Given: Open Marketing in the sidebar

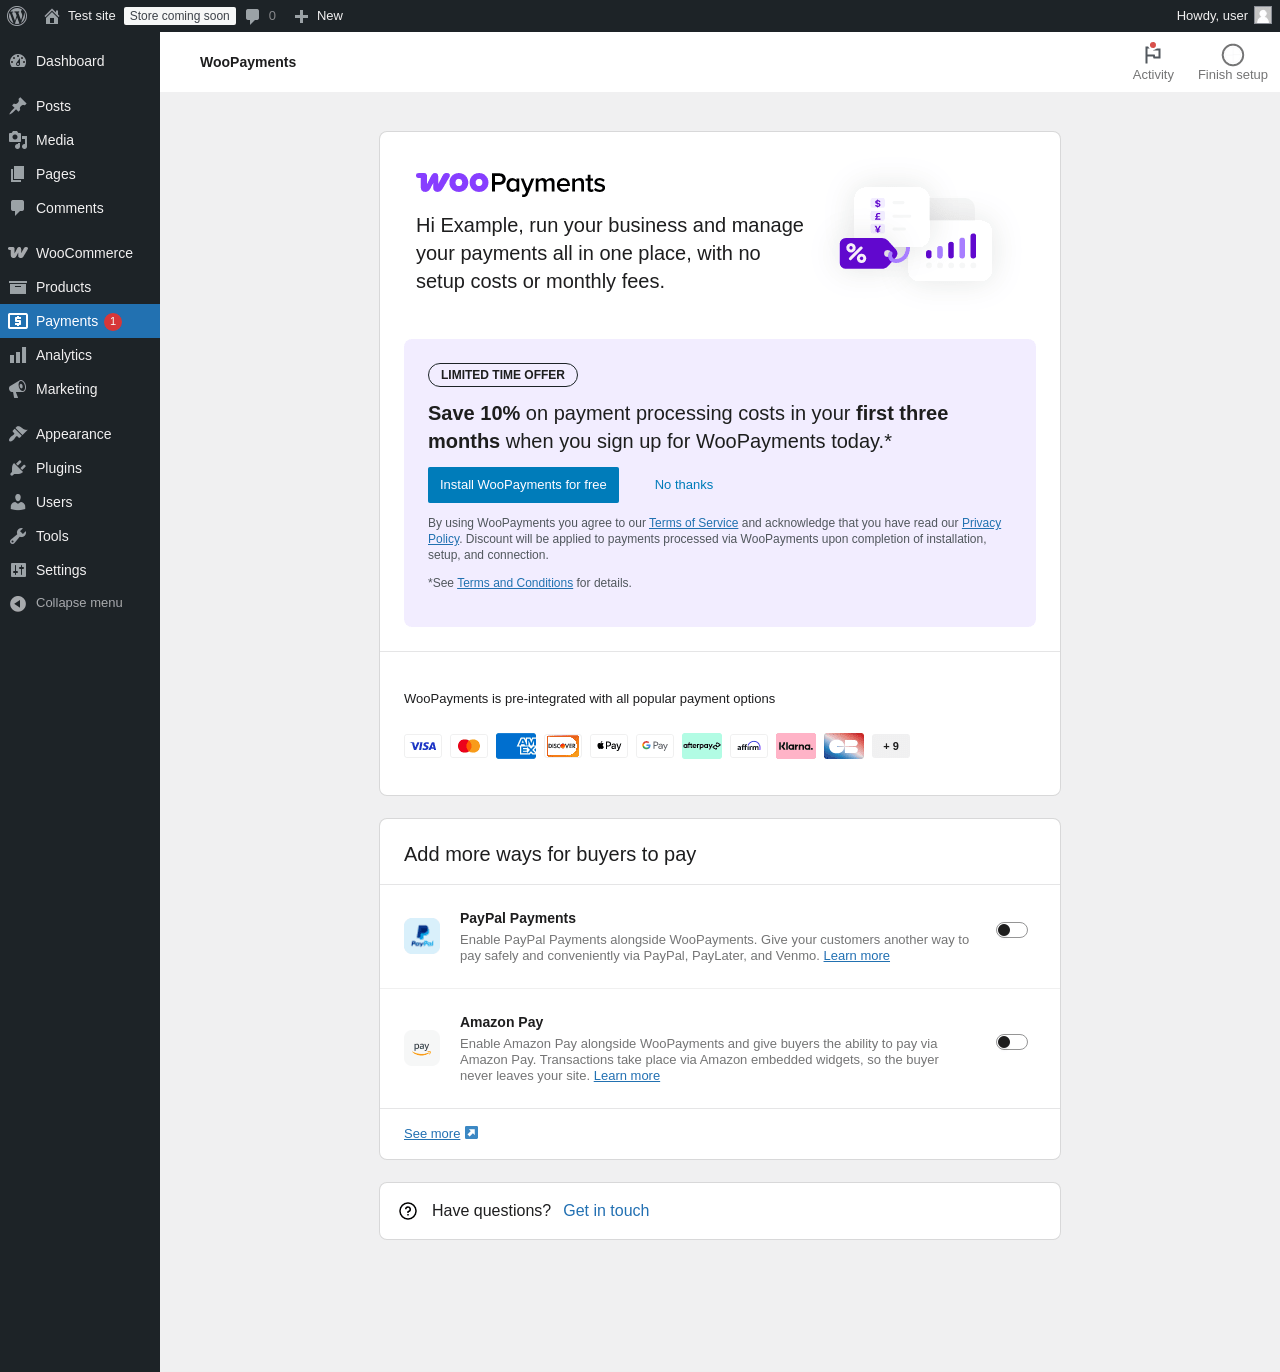Looking at the screenshot, I should click(x=80, y=389).
